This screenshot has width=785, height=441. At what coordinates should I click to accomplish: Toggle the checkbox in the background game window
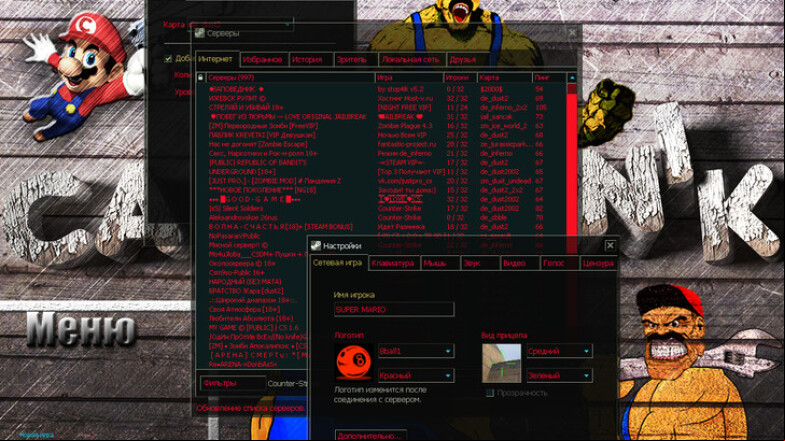[168, 59]
